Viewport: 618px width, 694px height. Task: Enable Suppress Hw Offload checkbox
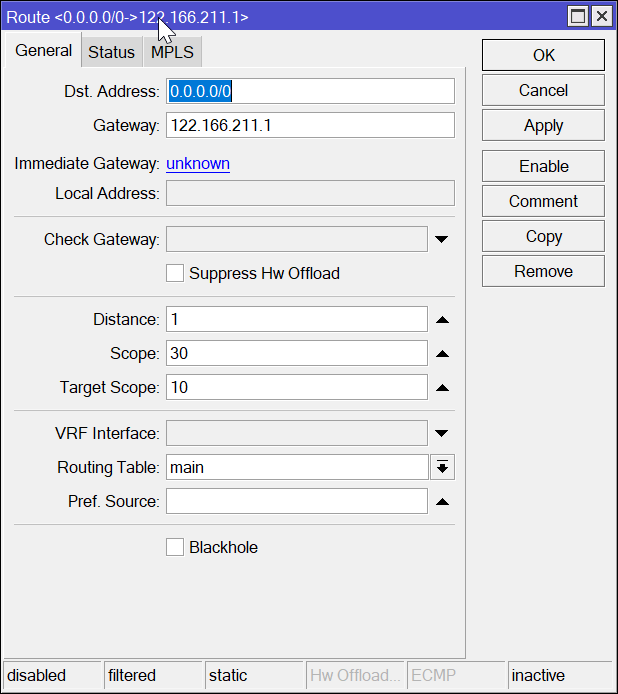tap(175, 273)
